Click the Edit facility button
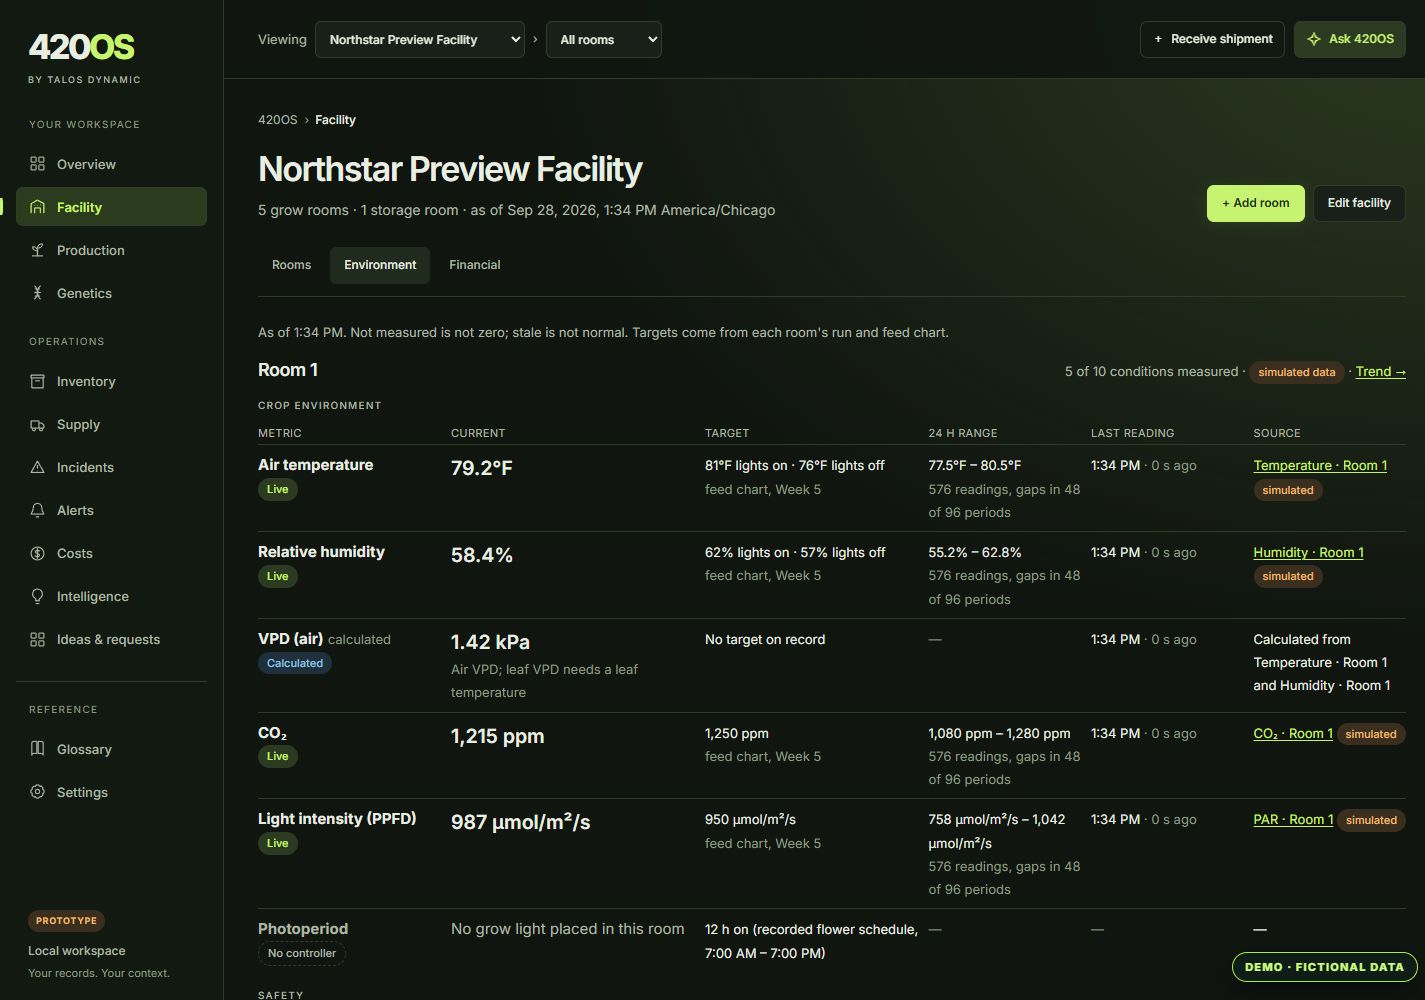 tap(1359, 203)
